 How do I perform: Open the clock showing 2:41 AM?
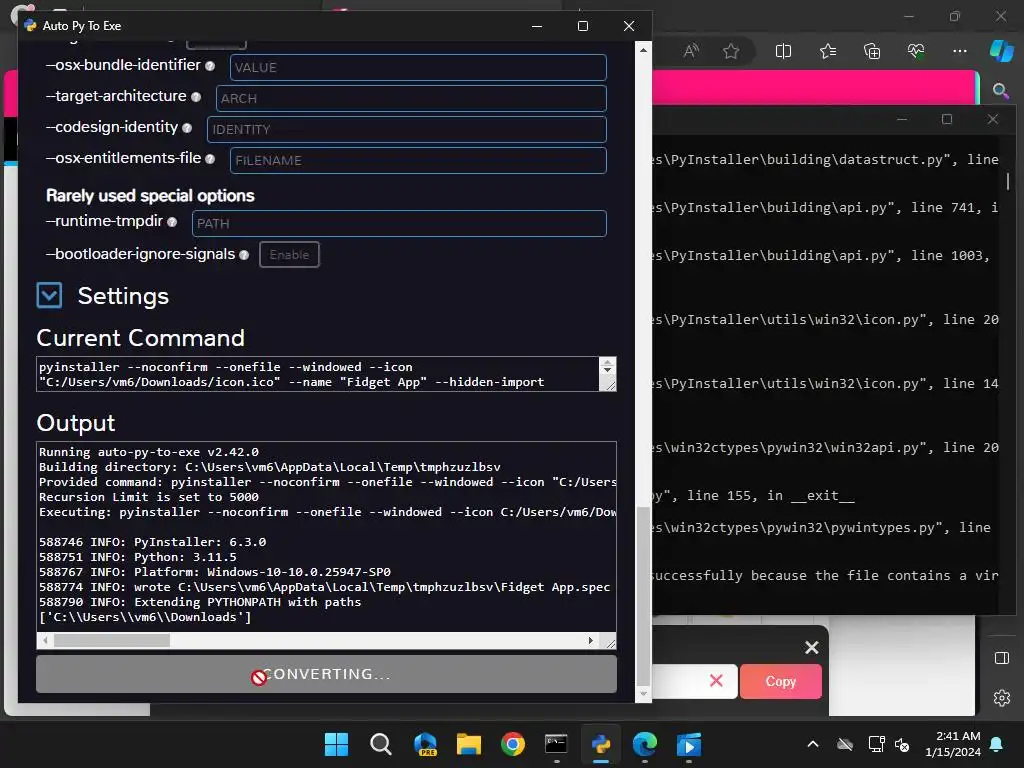pyautogui.click(x=953, y=744)
